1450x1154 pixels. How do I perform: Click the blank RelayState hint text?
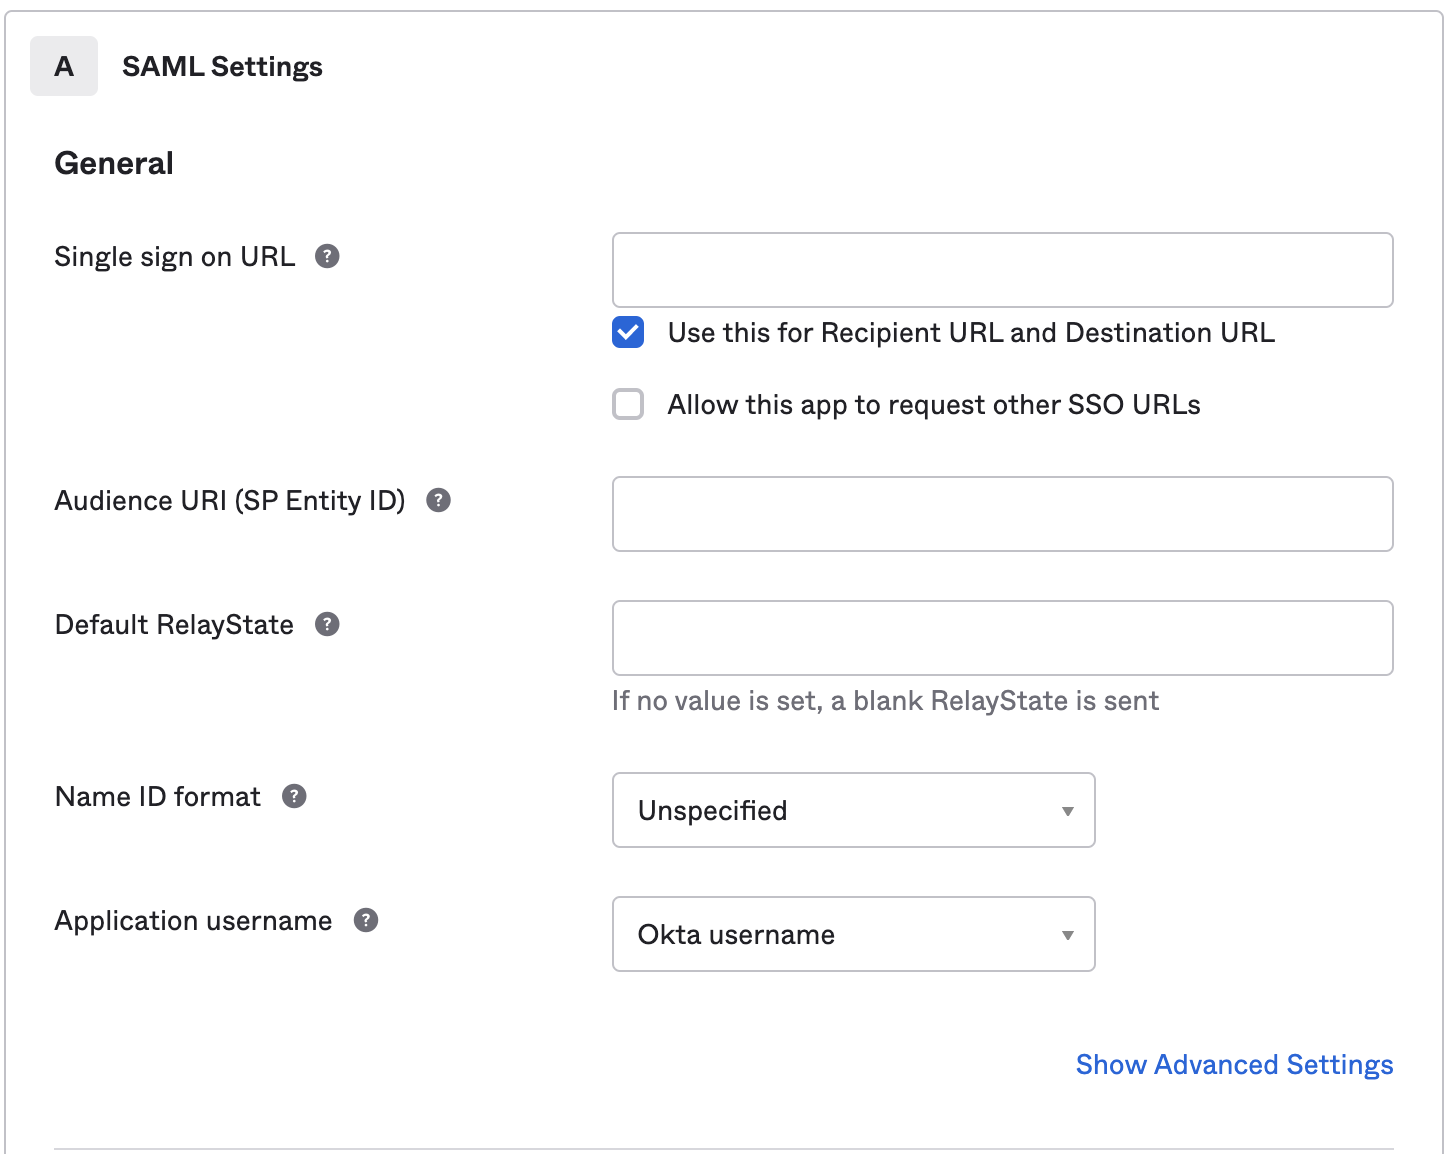tap(885, 701)
